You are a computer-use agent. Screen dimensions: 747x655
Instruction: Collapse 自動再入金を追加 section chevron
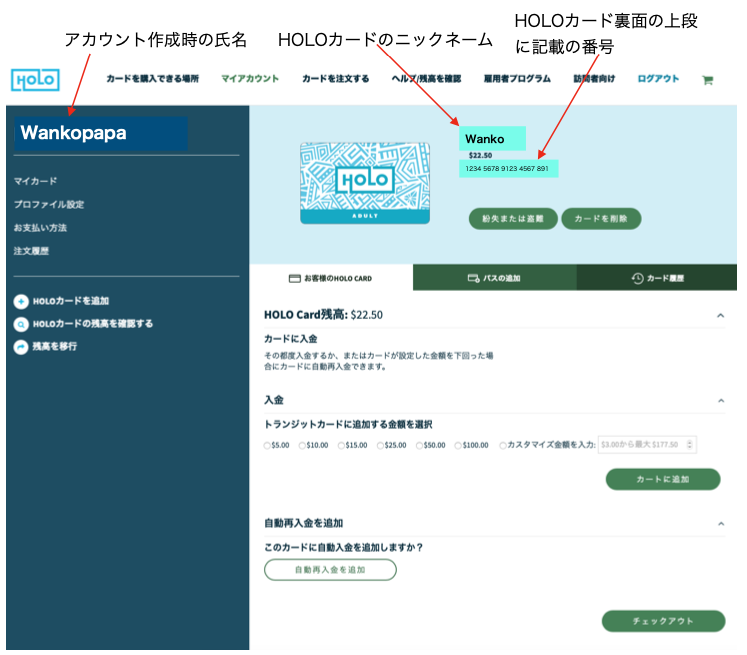coord(721,524)
